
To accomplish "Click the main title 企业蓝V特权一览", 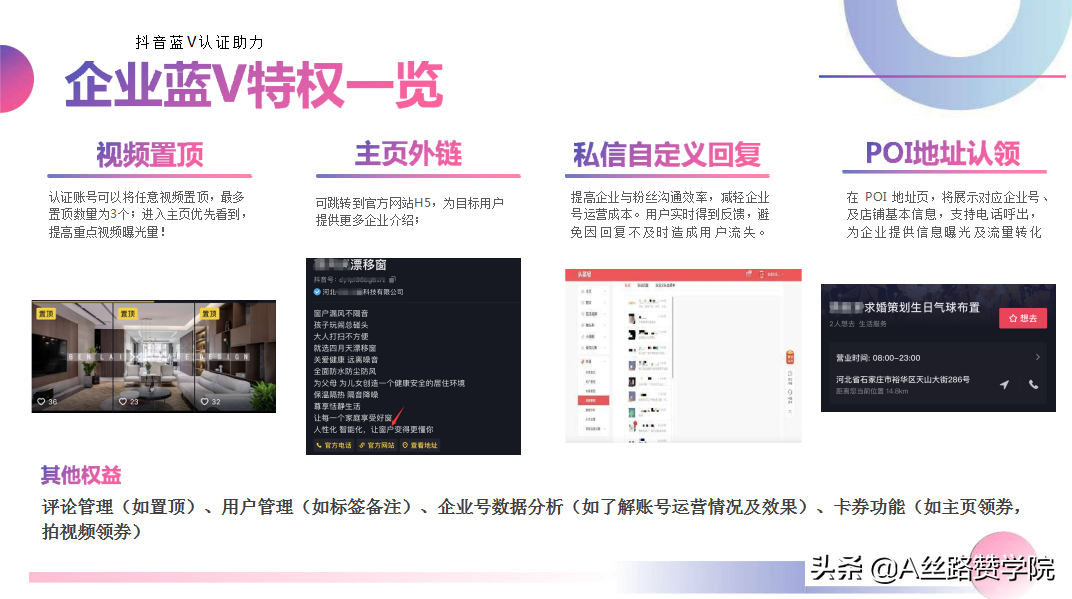I will [254, 85].
